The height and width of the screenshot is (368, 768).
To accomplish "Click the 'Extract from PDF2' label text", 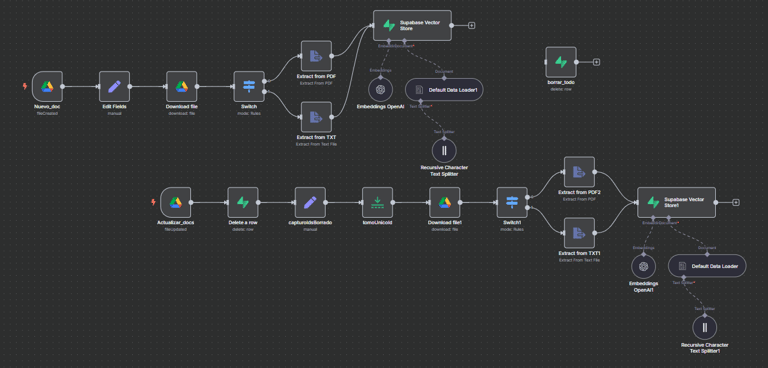I will pyautogui.click(x=579, y=193).
